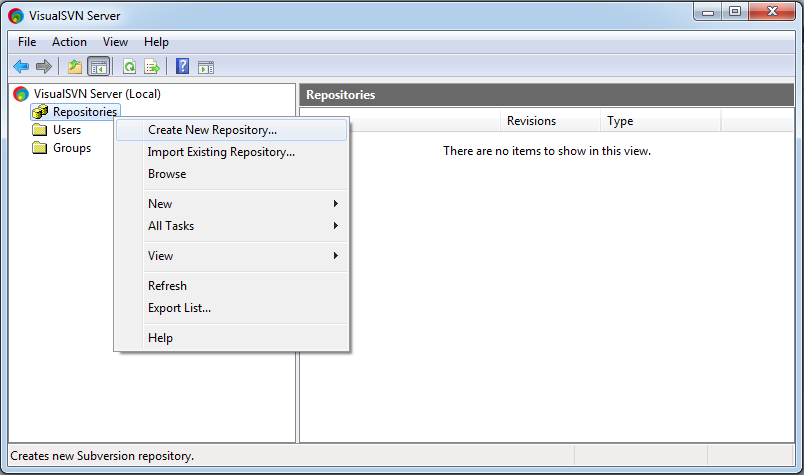Open the View menu in menu bar

tap(115, 42)
